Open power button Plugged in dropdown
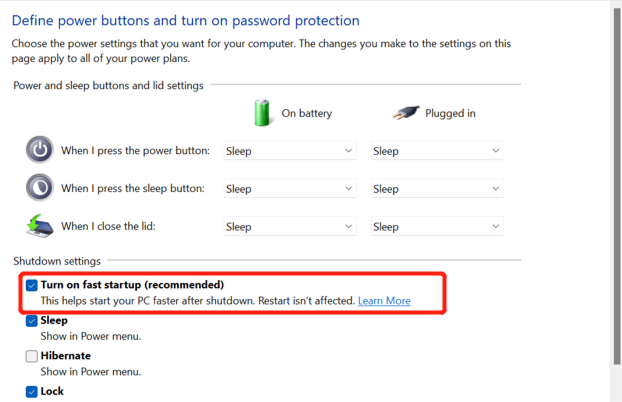Viewport: 622px width, 402px height. click(x=436, y=151)
